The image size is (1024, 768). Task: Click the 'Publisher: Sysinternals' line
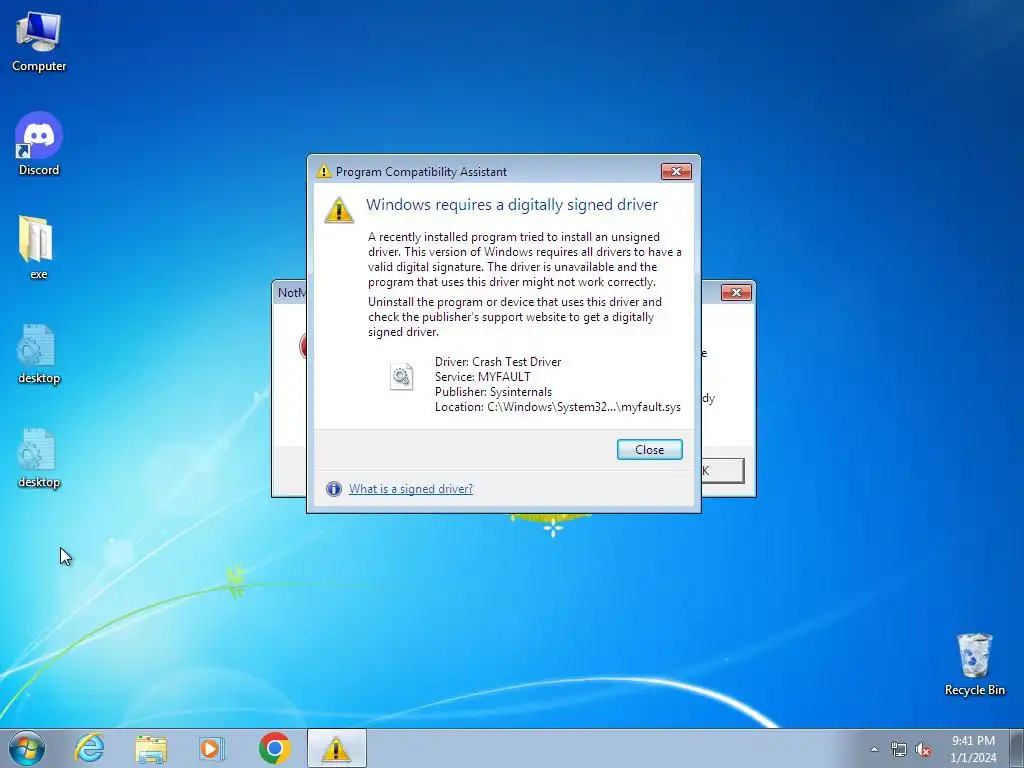[x=493, y=392]
